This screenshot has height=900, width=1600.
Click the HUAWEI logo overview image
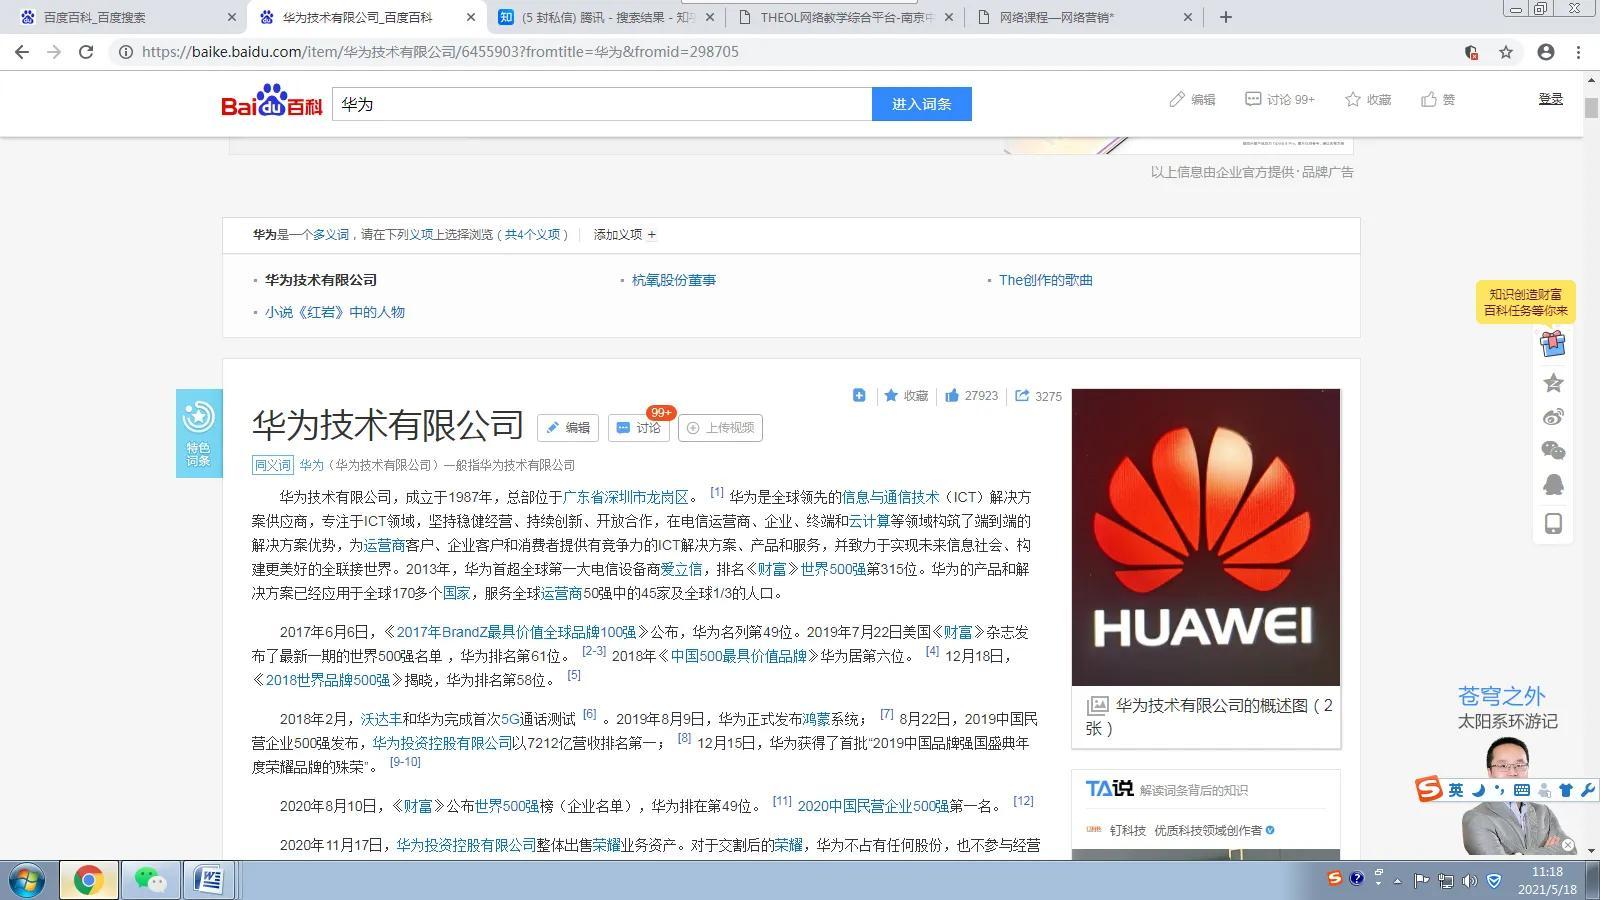coord(1205,537)
